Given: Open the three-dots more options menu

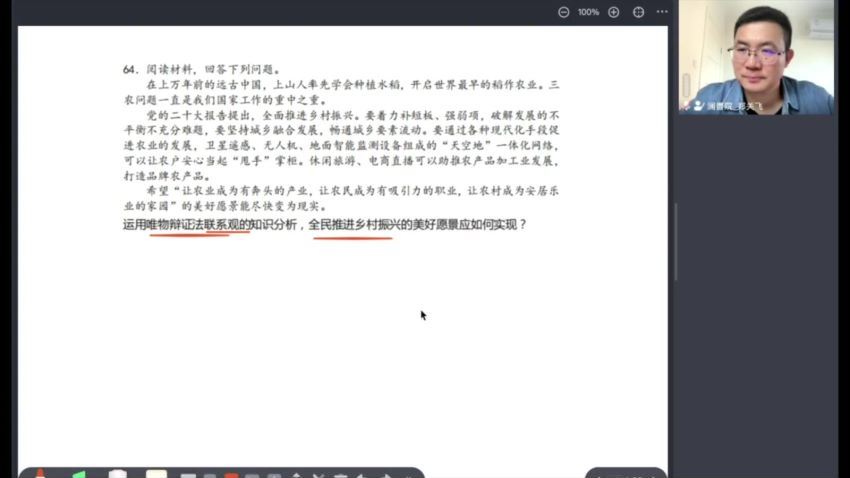Looking at the screenshot, I should 662,11.
